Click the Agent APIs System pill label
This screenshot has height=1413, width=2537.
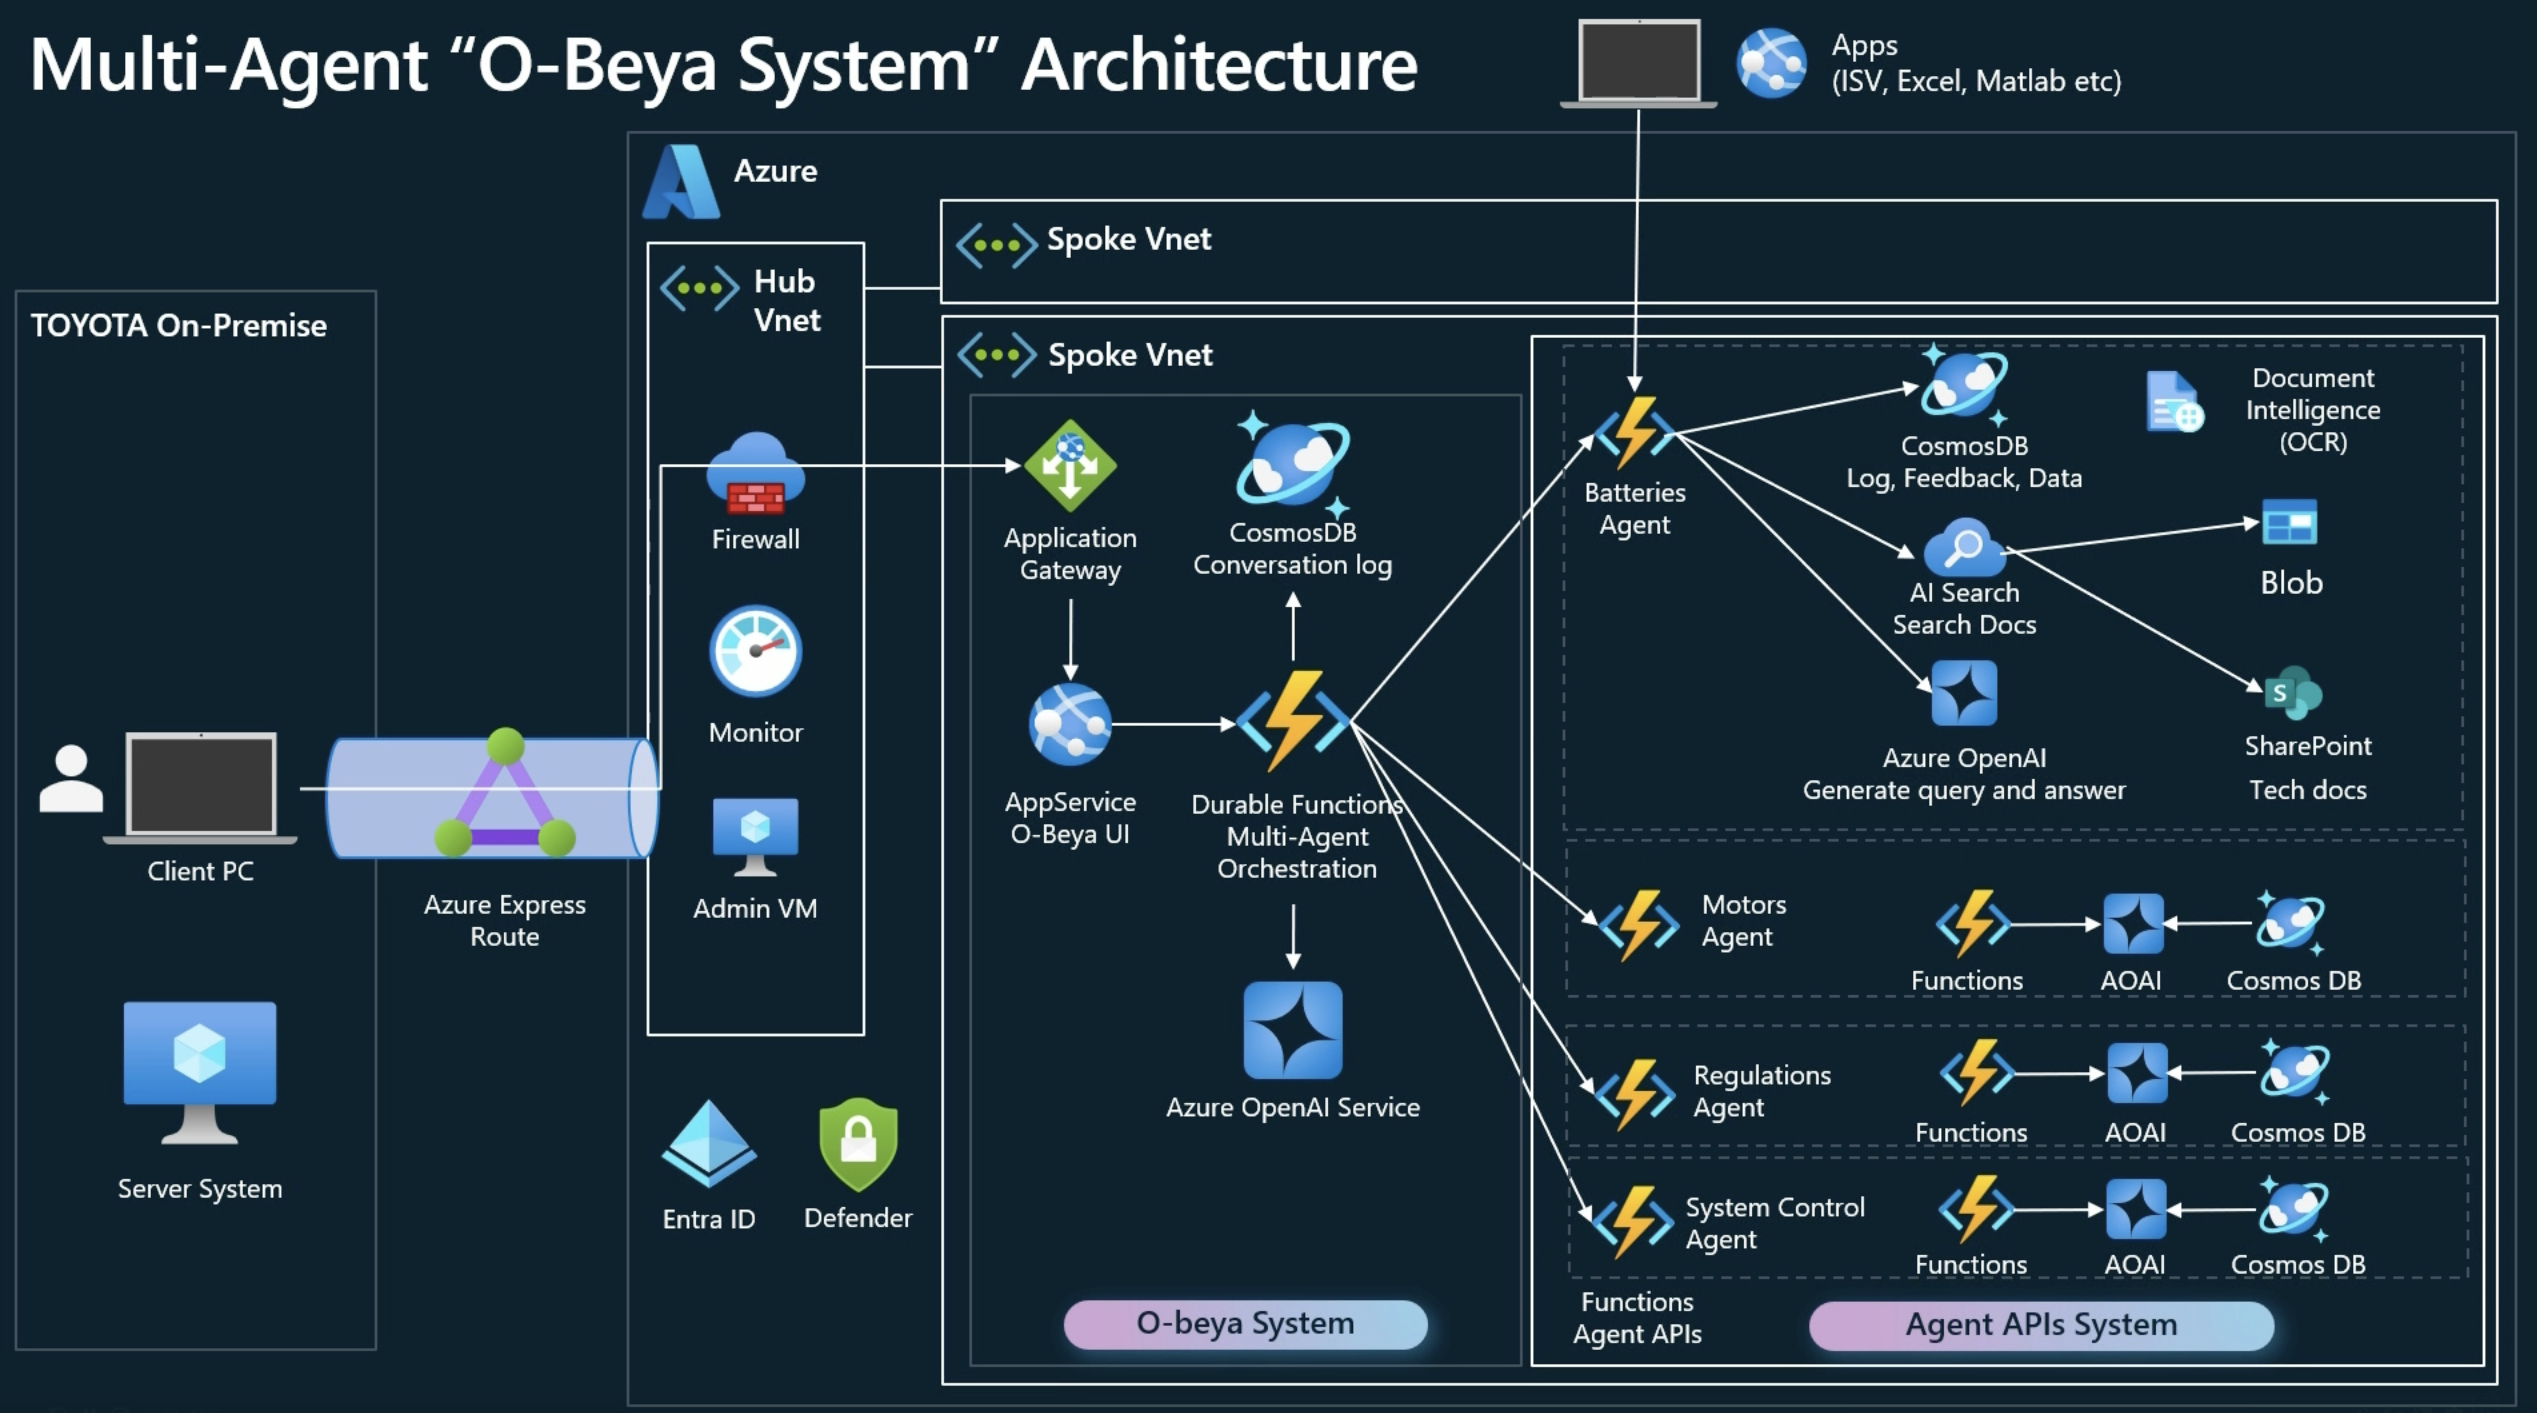[x=2040, y=1325]
